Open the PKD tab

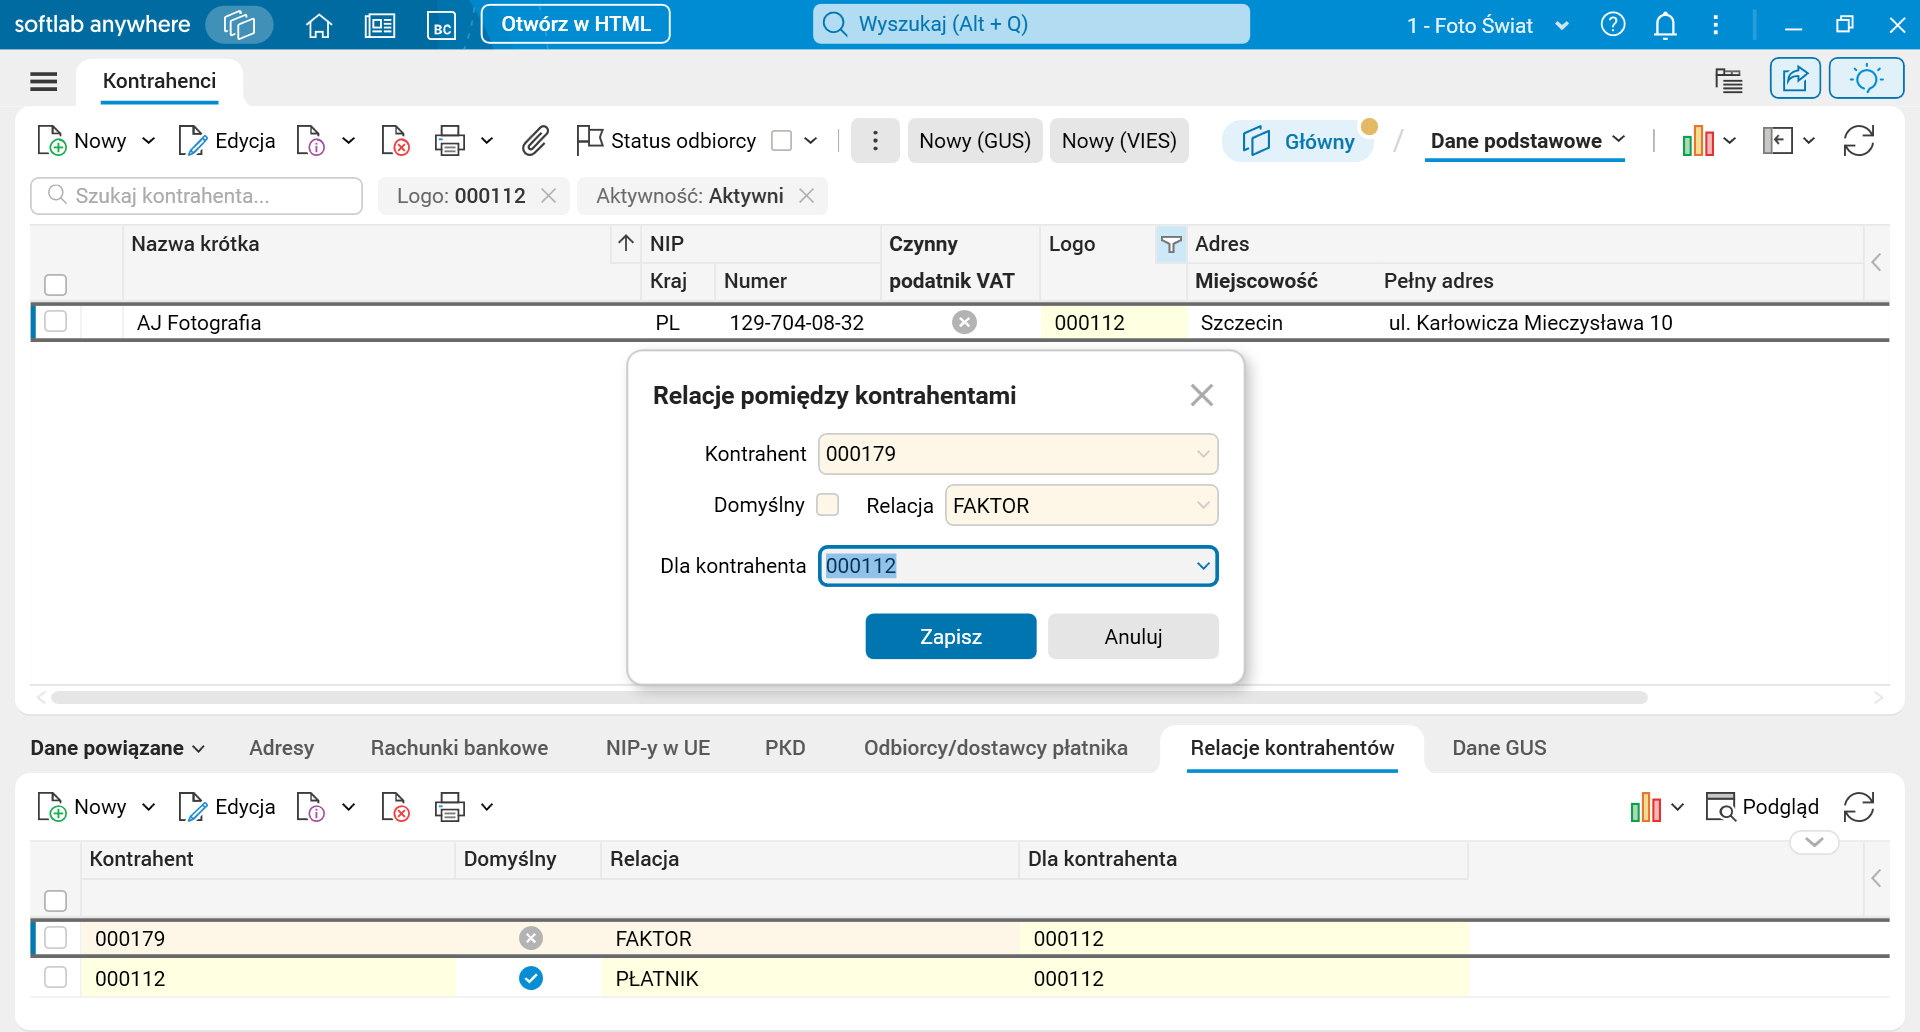pyautogui.click(x=785, y=748)
